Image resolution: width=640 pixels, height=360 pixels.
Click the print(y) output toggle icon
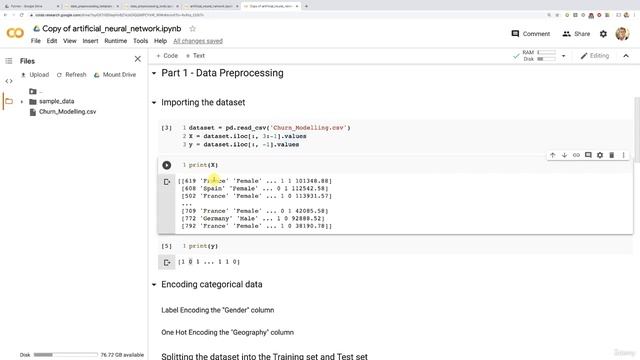tap(167, 262)
